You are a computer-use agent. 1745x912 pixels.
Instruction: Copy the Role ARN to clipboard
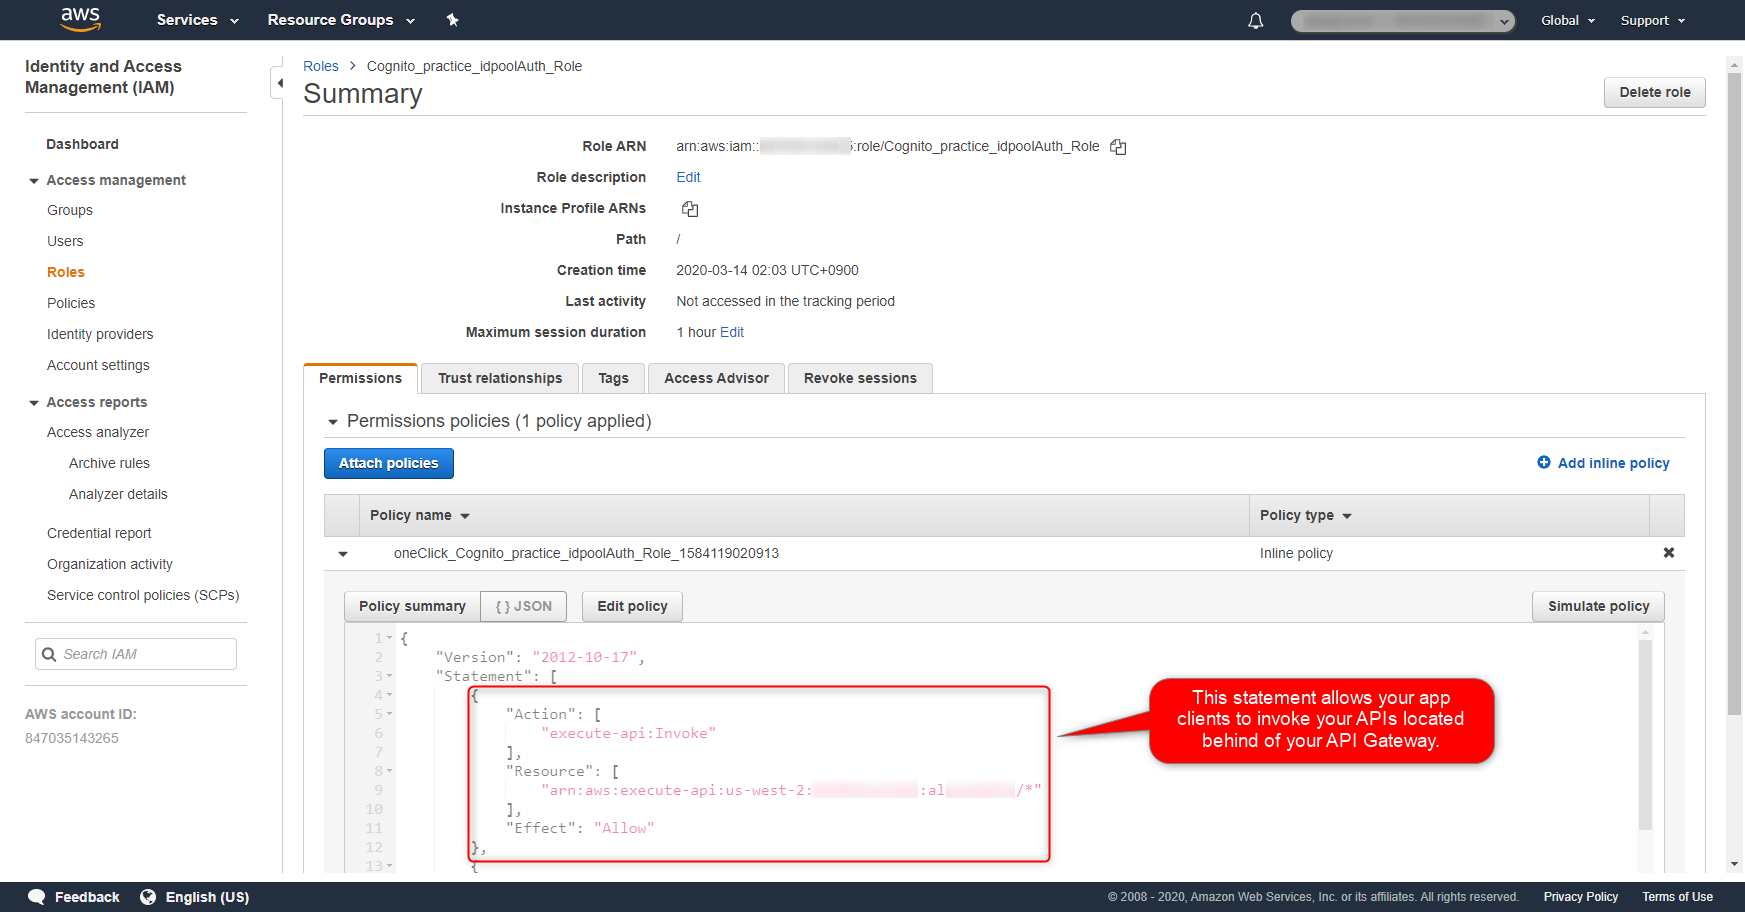1118,147
